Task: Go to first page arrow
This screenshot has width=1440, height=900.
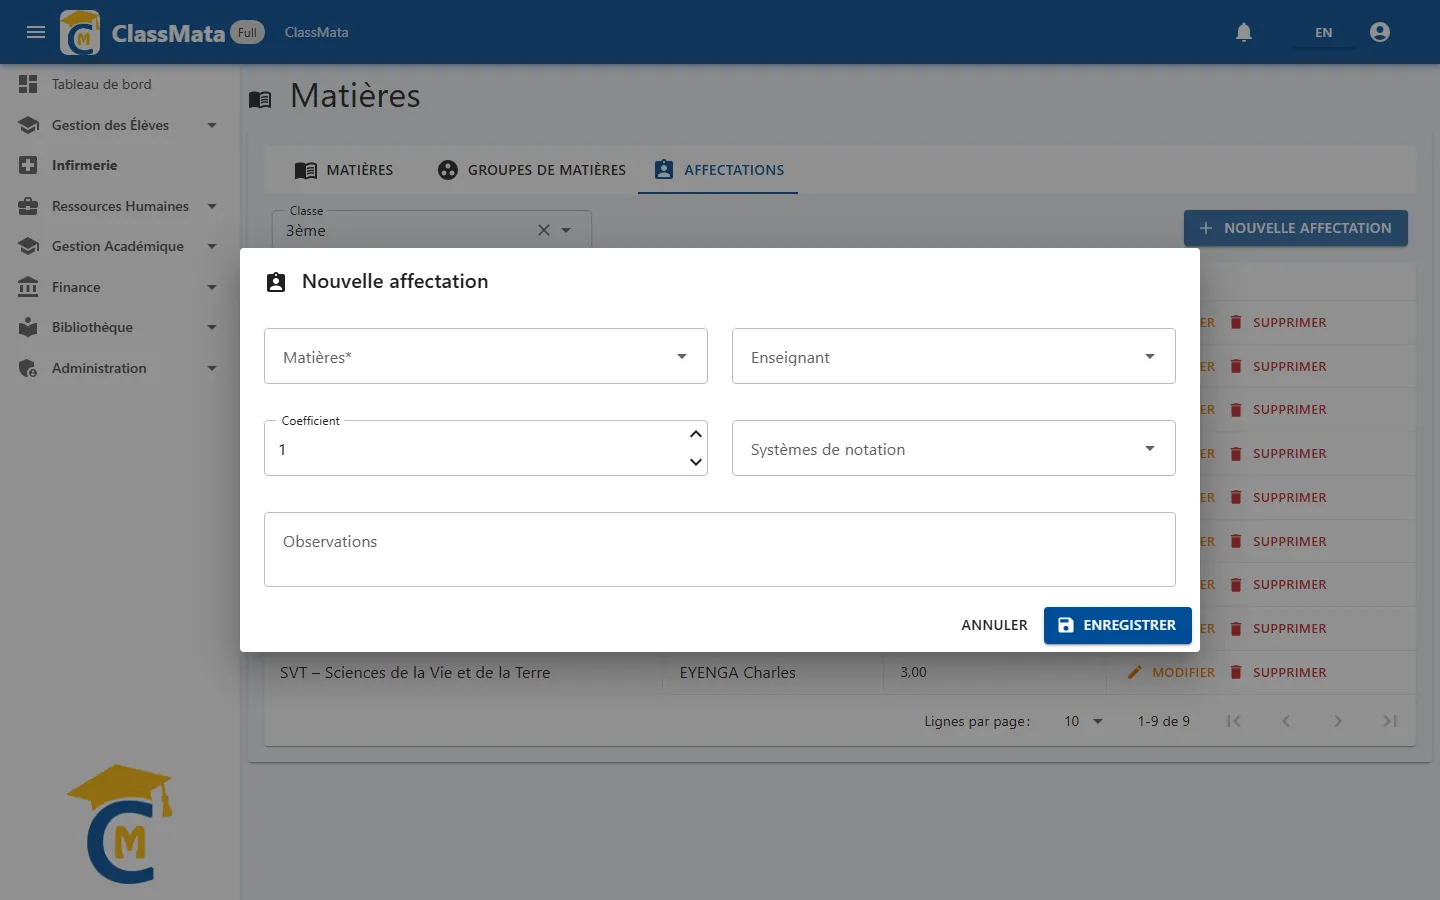Action: 1234,721
